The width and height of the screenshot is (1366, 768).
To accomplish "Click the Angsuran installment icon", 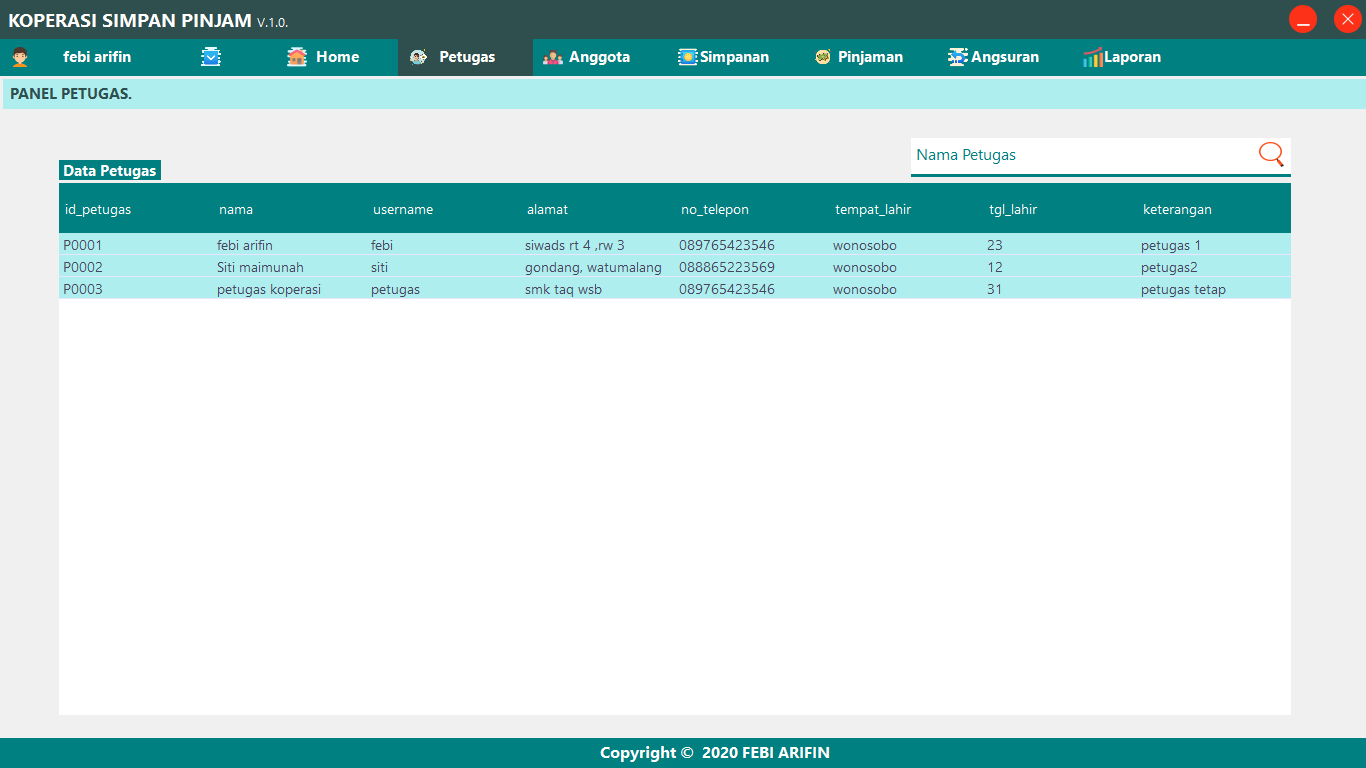I will click(955, 57).
